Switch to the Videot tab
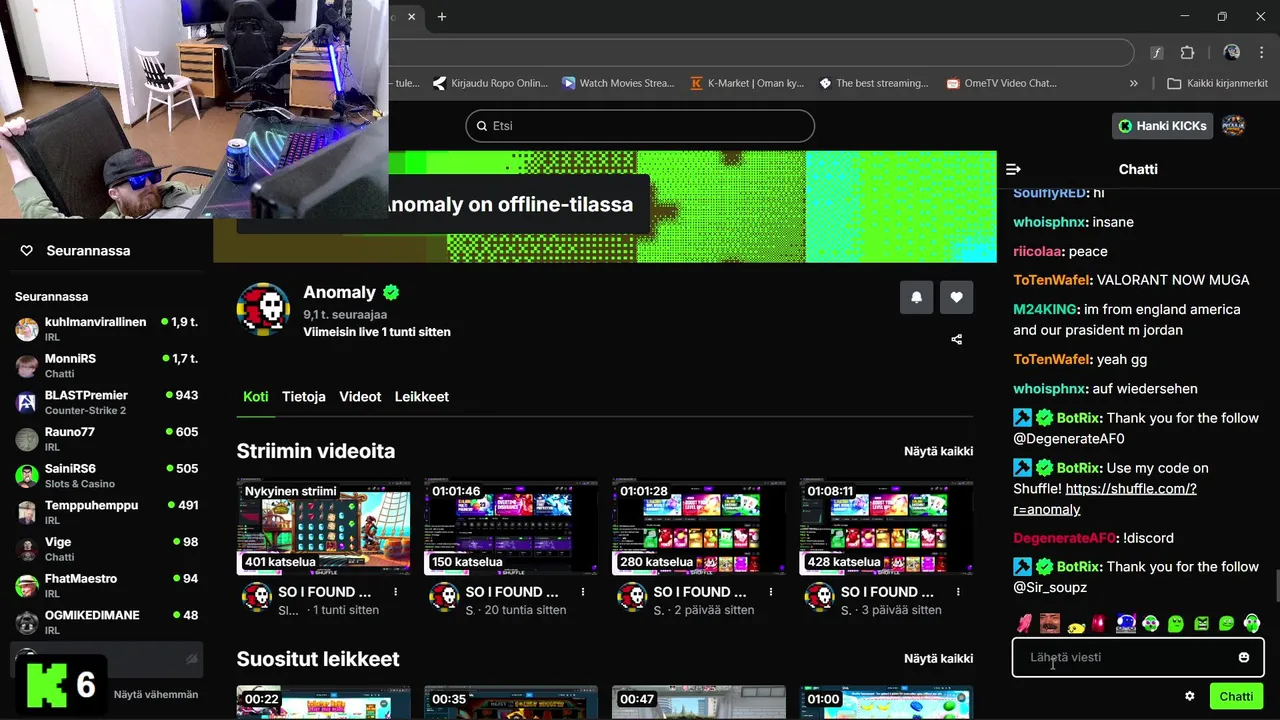This screenshot has height=720, width=1280. tap(360, 397)
